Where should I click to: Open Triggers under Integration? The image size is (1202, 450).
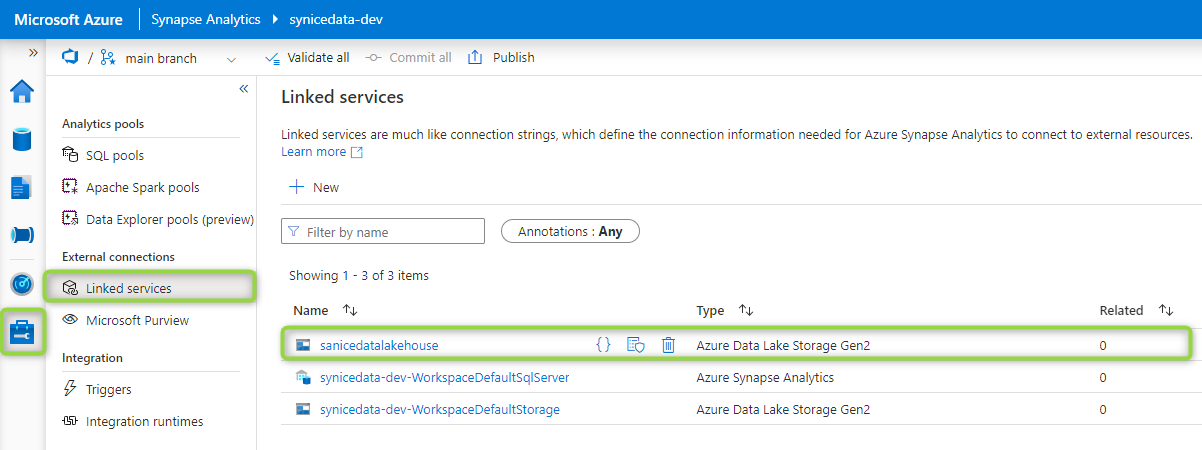pyautogui.click(x=108, y=389)
